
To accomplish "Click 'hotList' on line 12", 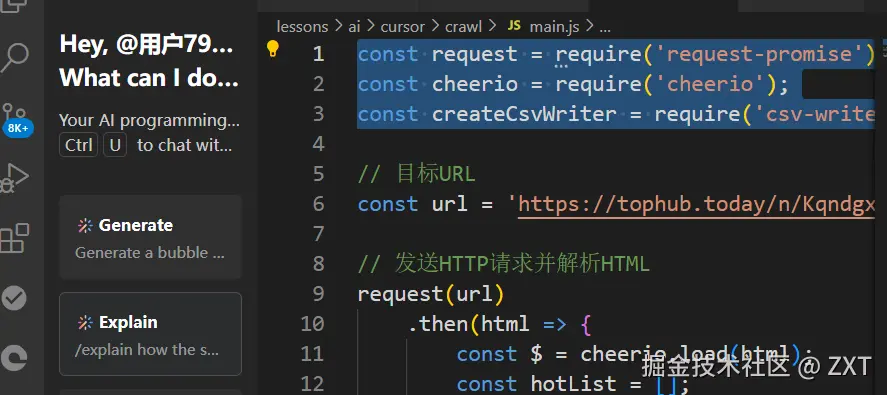I will click(574, 384).
